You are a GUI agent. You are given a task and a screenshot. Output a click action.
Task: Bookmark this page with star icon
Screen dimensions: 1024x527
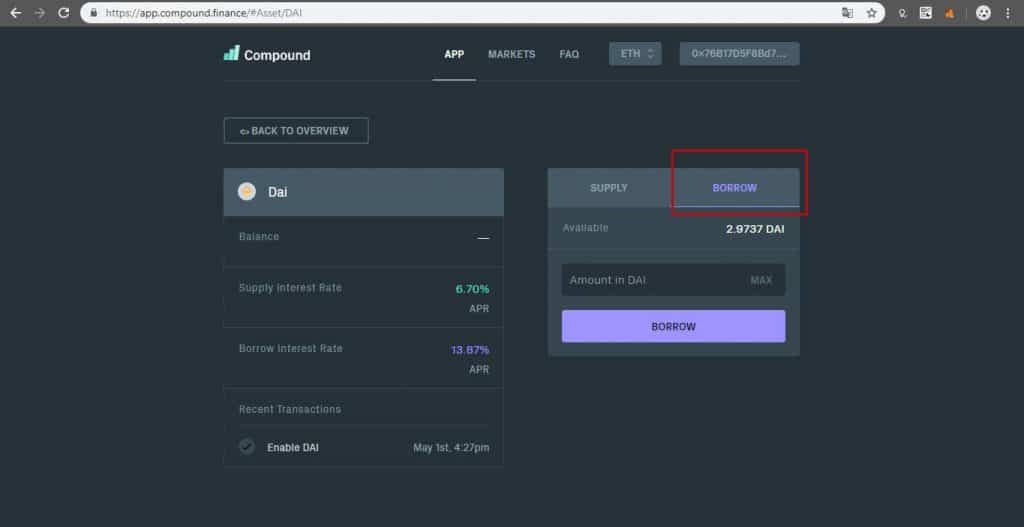point(871,13)
